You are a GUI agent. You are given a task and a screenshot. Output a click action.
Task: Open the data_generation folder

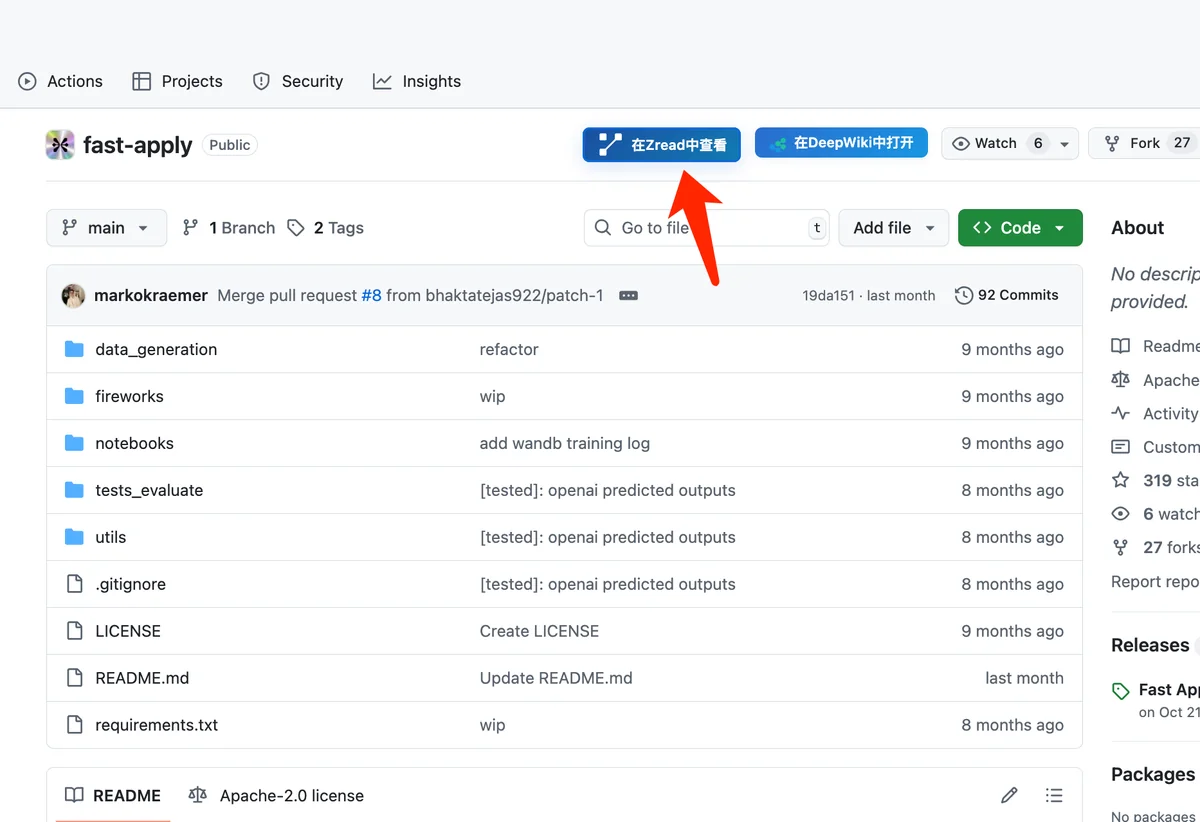(156, 350)
